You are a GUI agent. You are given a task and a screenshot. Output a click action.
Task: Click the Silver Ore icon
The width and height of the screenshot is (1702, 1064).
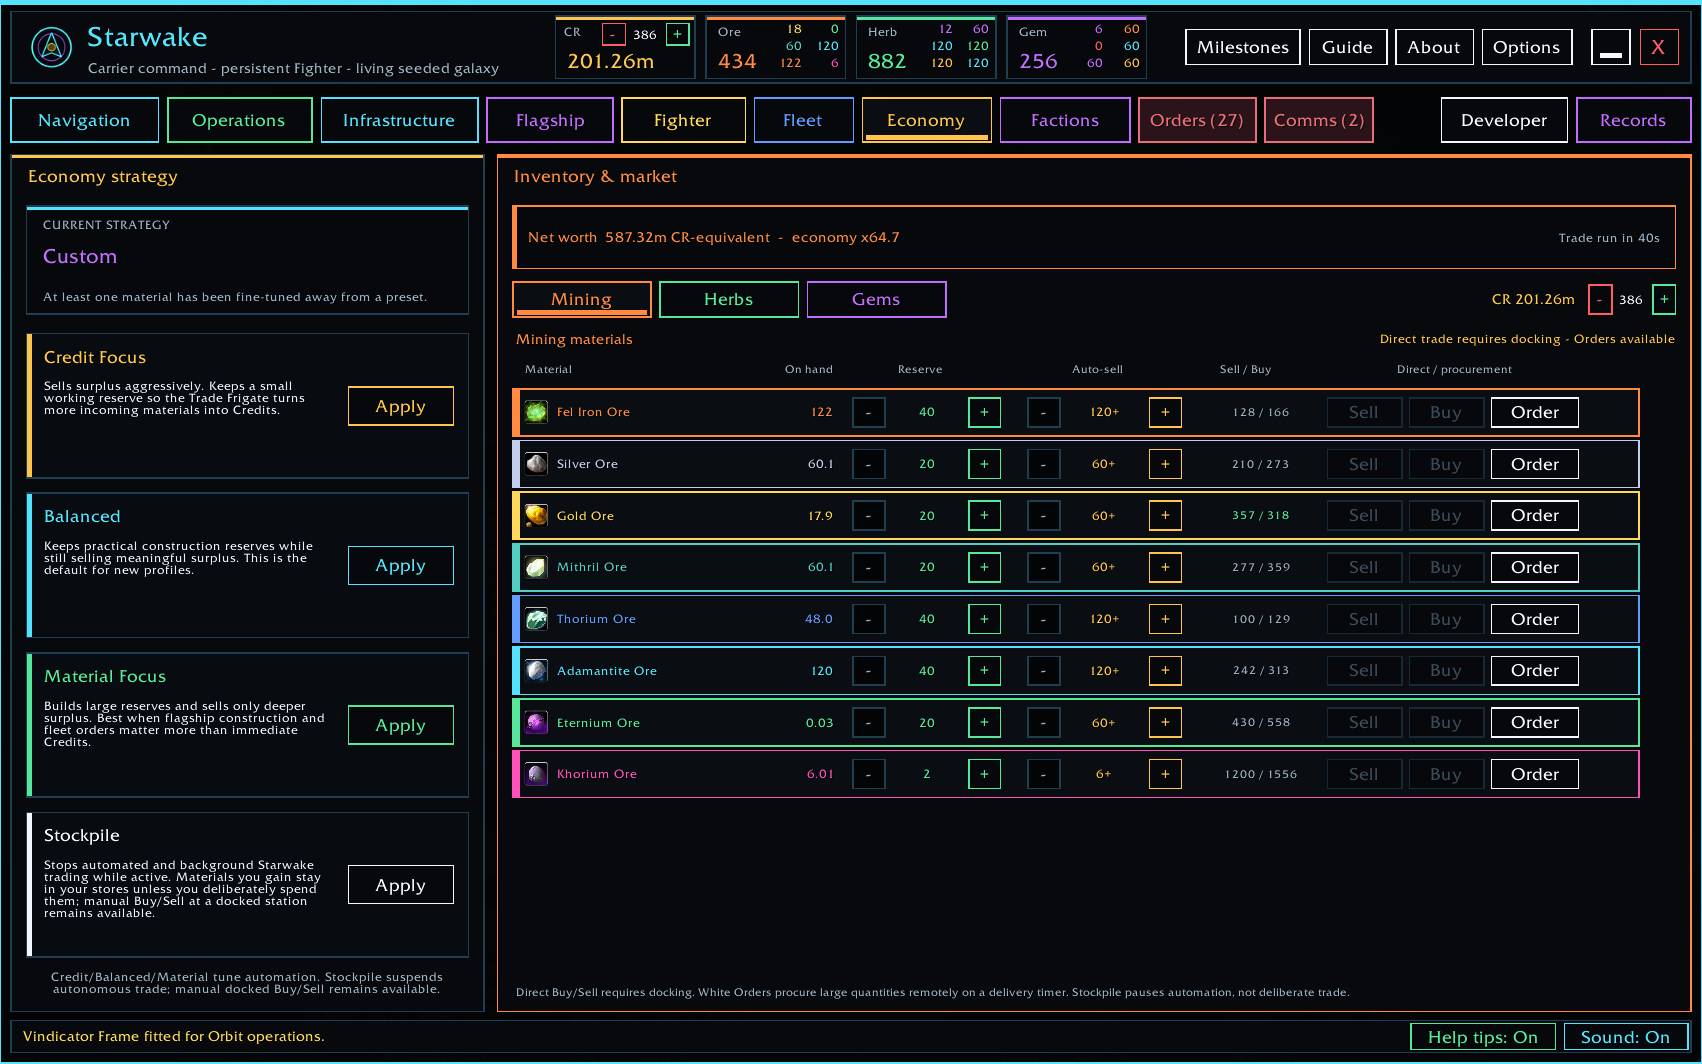coord(537,464)
